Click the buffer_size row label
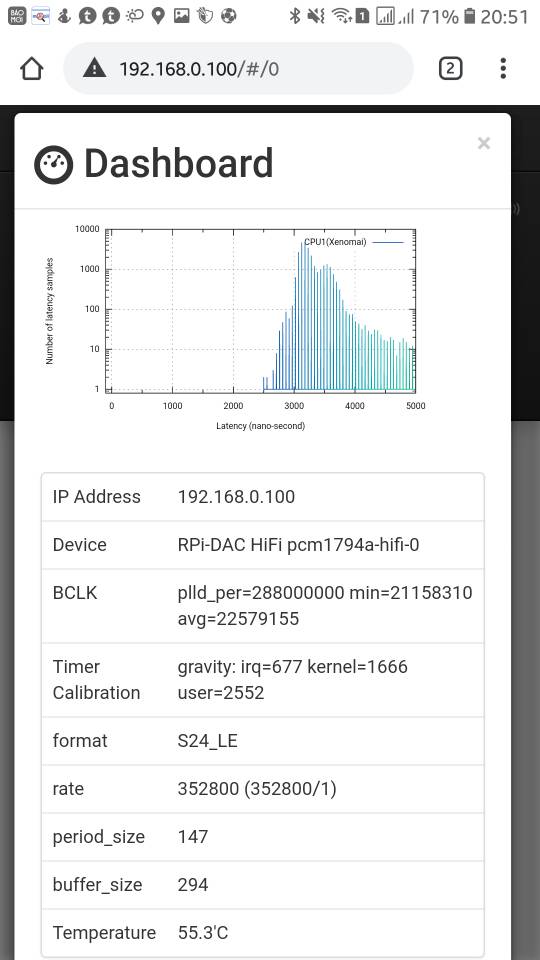Viewport: 540px width, 960px height. 97,885
